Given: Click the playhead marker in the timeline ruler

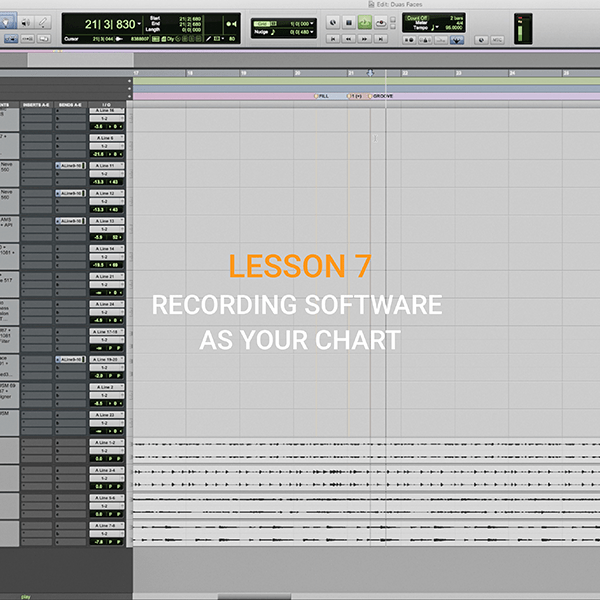Looking at the screenshot, I should coord(370,73).
